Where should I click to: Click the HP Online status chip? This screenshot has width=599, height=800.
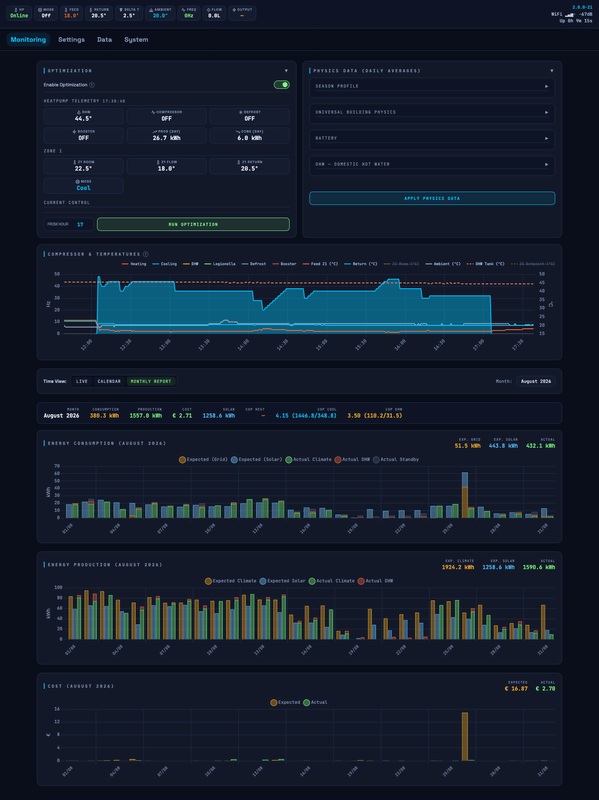[19, 13]
